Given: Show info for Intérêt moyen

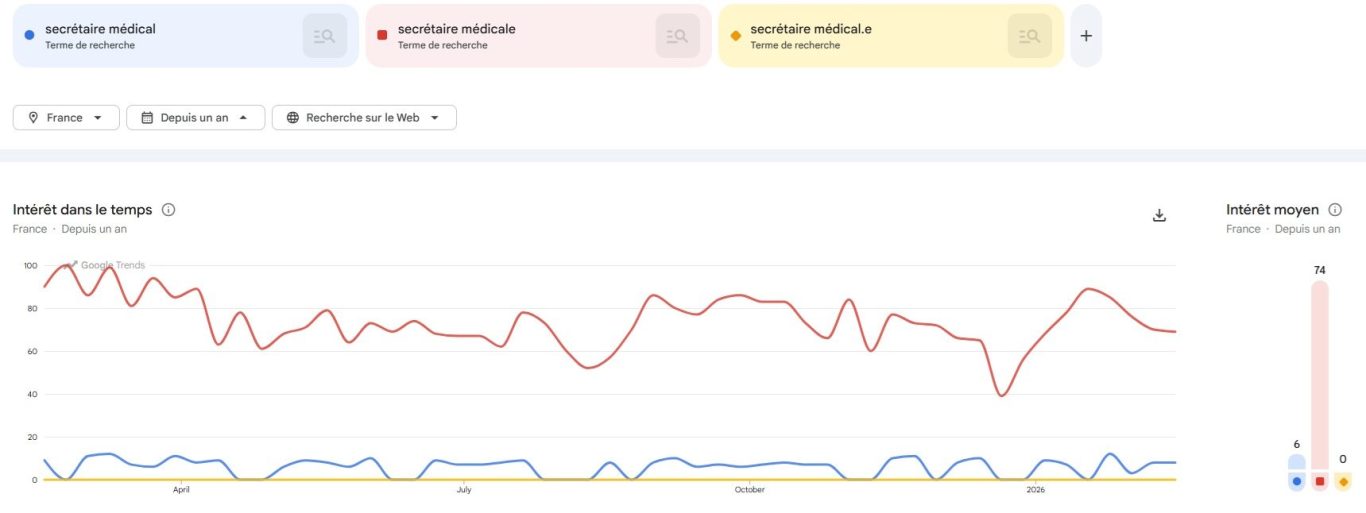Looking at the screenshot, I should pyautogui.click(x=1335, y=210).
